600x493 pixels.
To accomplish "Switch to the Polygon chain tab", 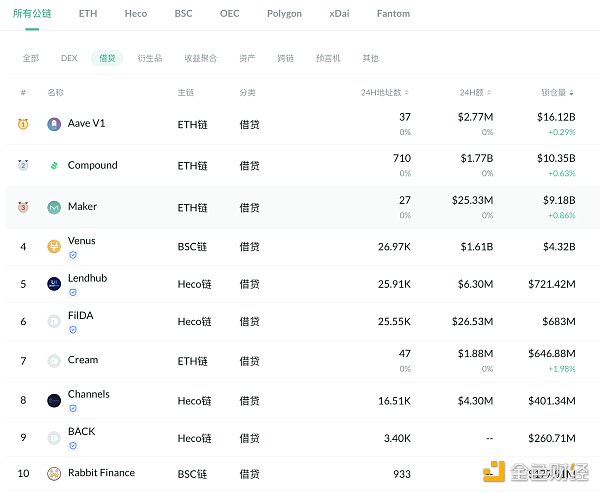I will pos(284,14).
